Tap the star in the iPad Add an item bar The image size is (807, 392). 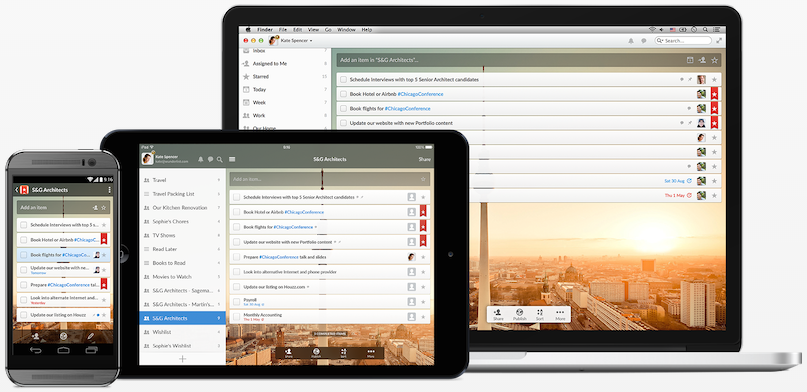click(x=423, y=179)
